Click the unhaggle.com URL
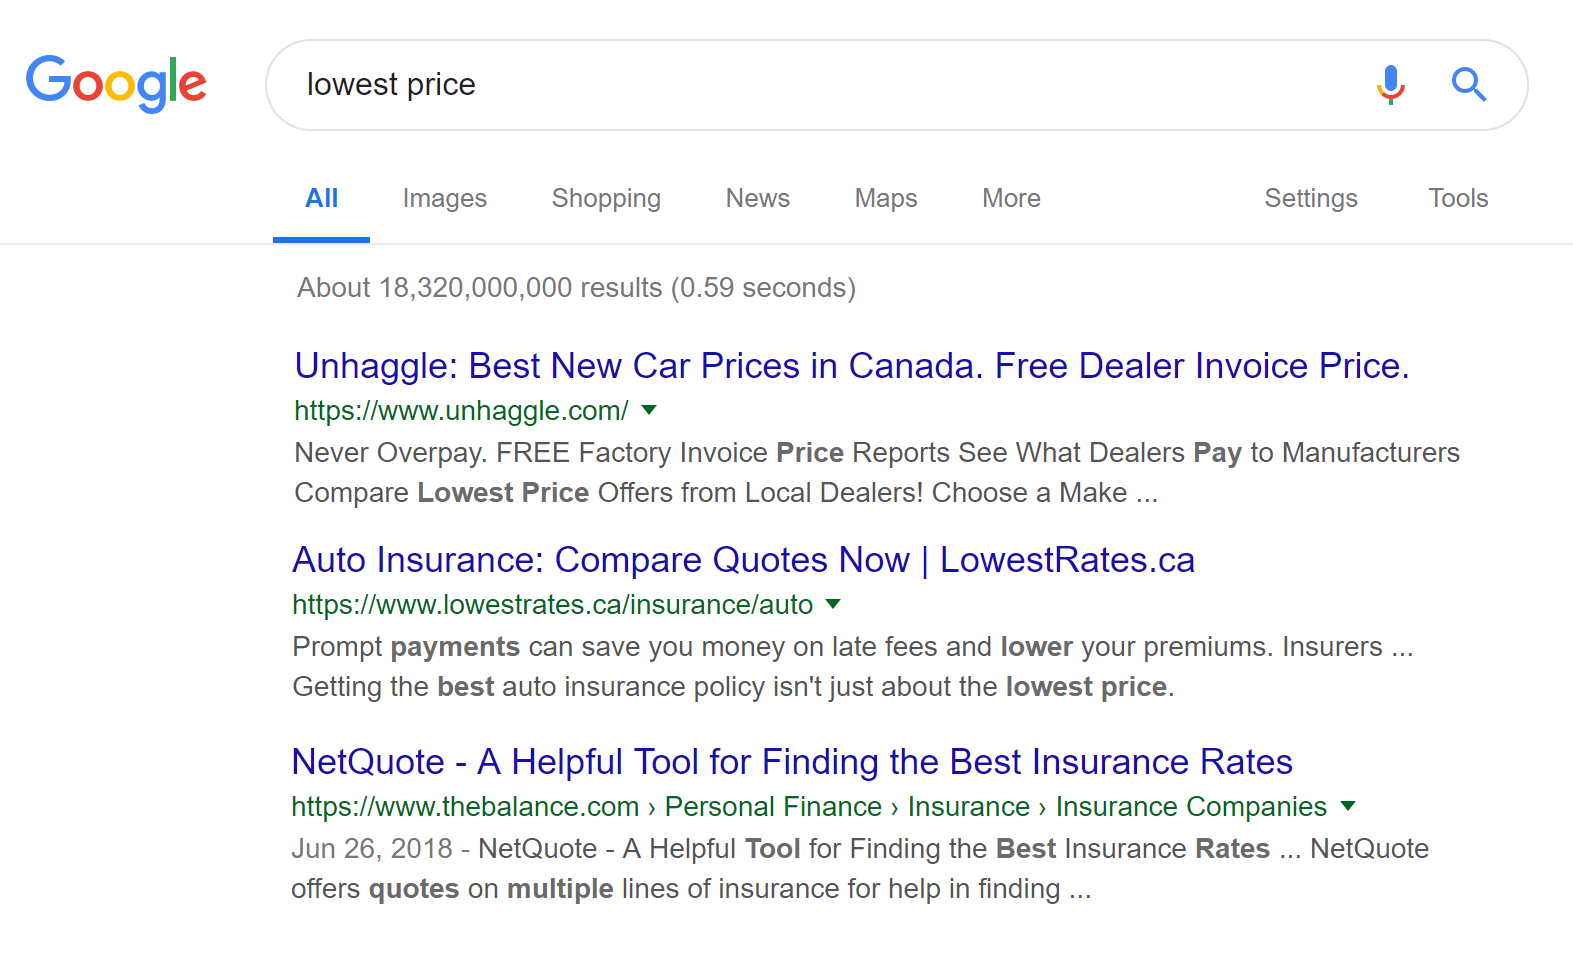 pyautogui.click(x=461, y=410)
